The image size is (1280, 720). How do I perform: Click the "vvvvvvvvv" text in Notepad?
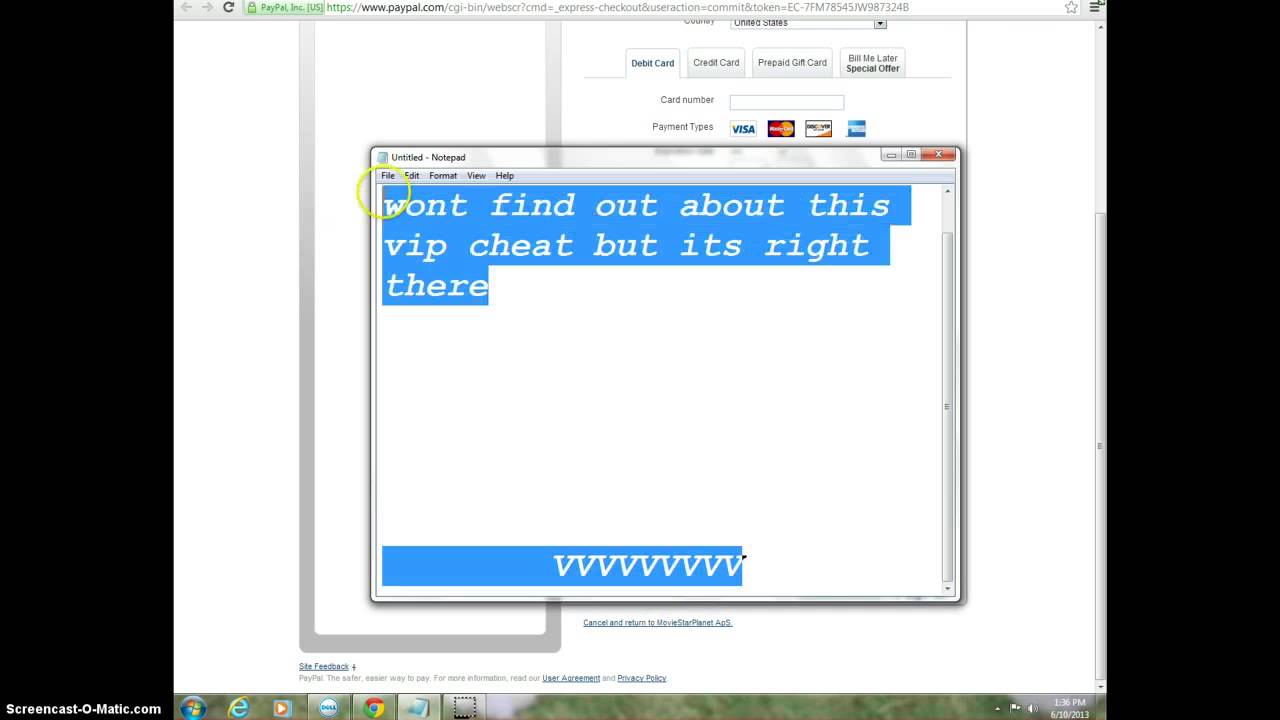pyautogui.click(x=648, y=566)
